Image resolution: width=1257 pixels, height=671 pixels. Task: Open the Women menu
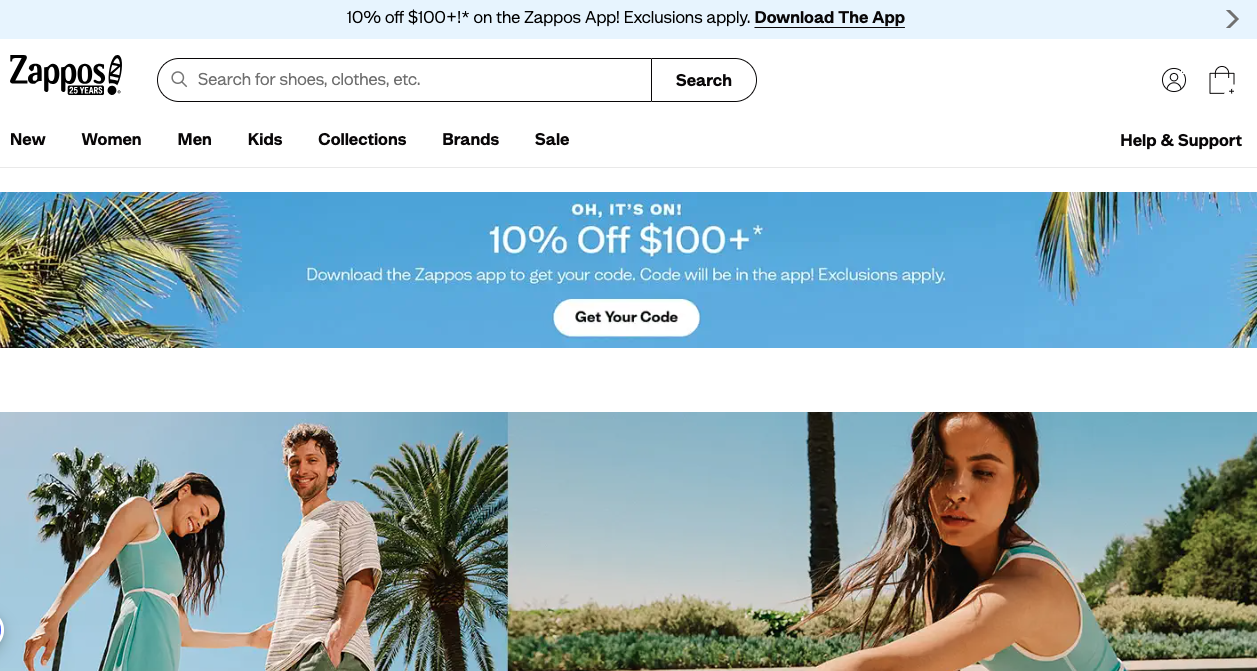point(111,140)
